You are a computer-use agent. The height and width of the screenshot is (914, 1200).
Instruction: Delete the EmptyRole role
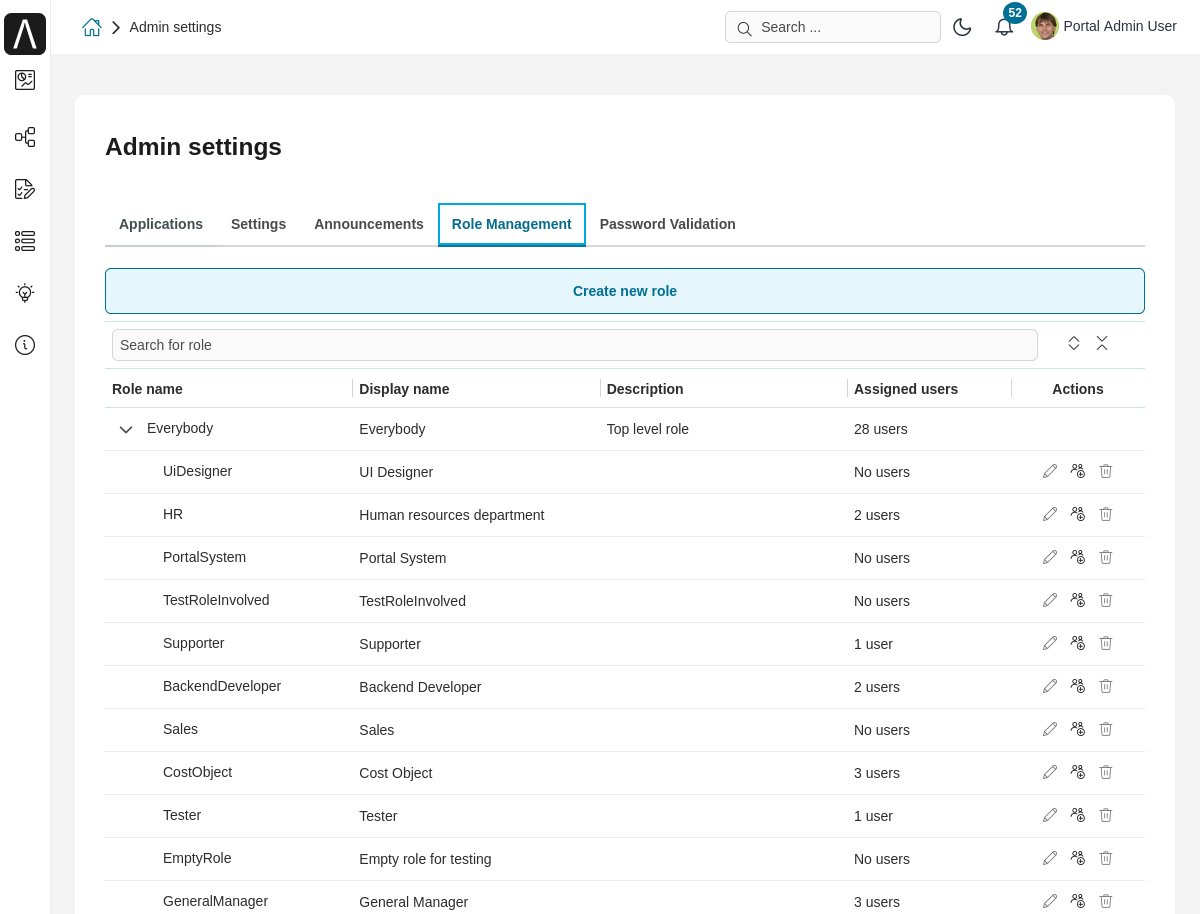pos(1105,858)
